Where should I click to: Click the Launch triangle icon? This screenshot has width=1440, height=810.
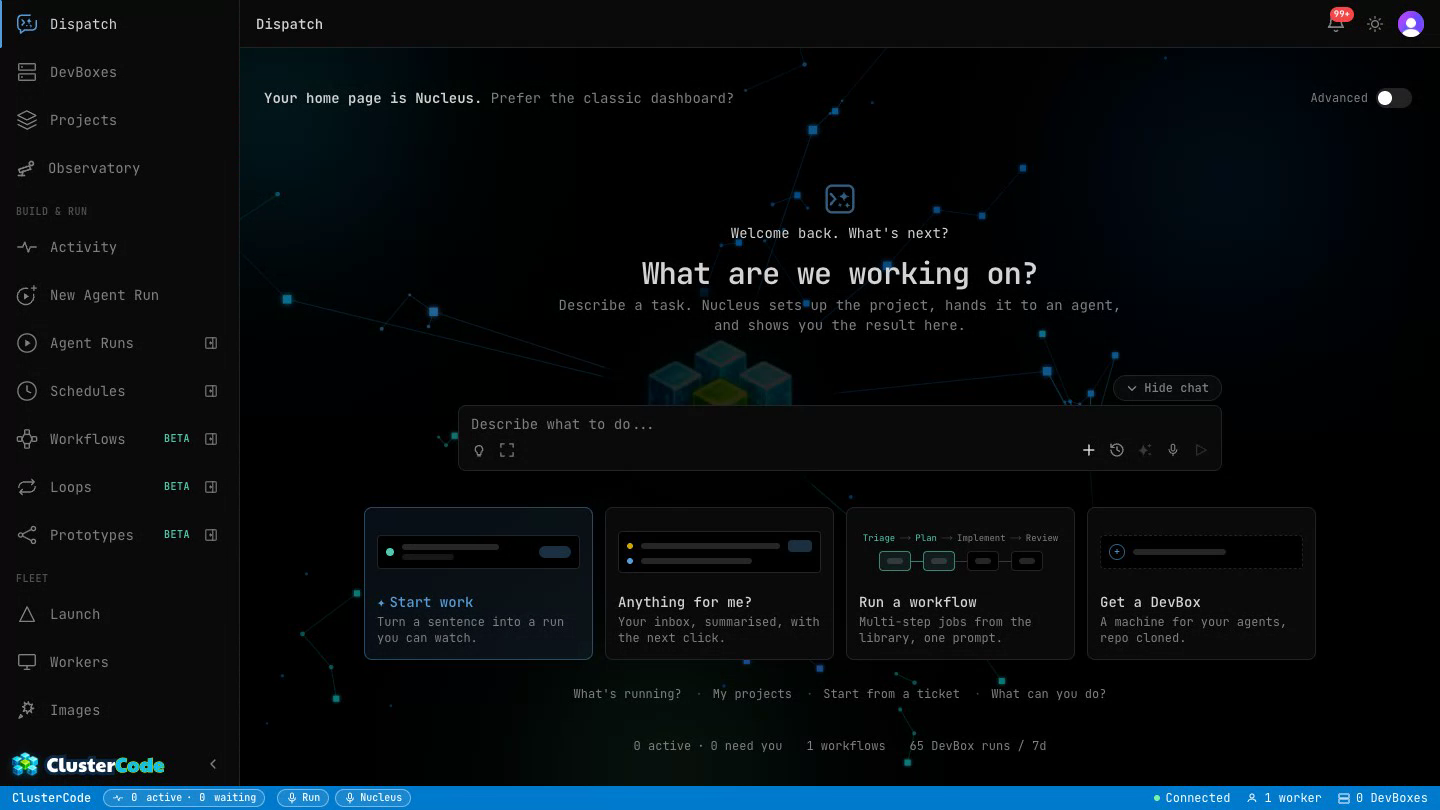pos(27,614)
